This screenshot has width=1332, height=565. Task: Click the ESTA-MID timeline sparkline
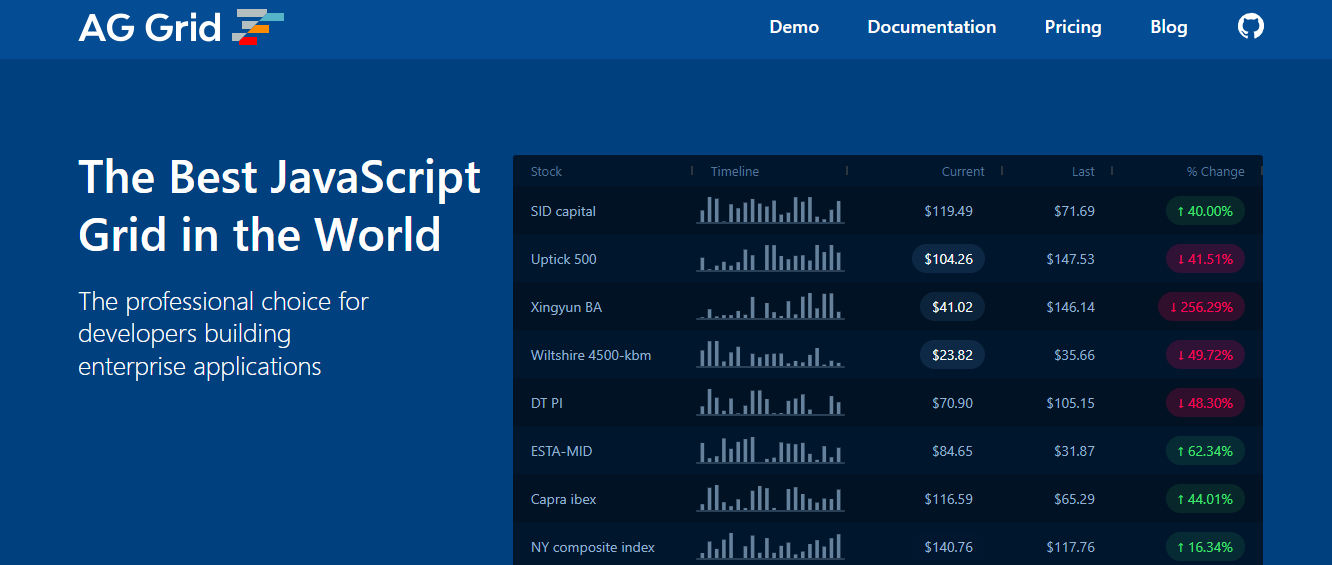(x=770, y=450)
